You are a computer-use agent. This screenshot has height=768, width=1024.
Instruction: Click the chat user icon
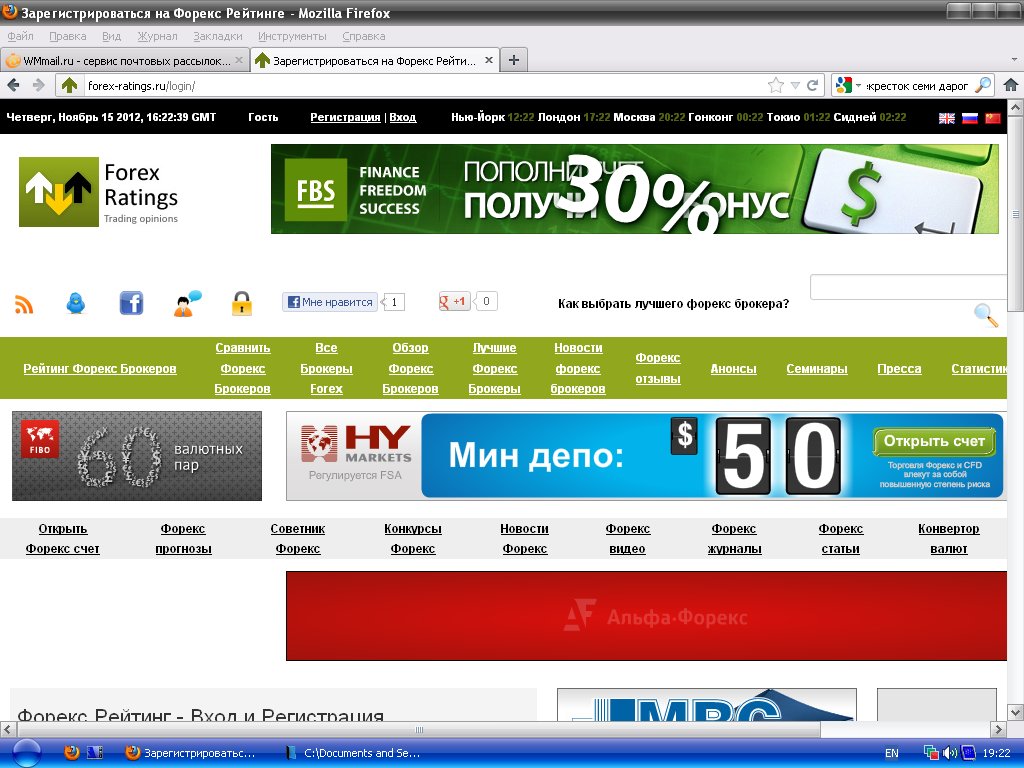[187, 304]
